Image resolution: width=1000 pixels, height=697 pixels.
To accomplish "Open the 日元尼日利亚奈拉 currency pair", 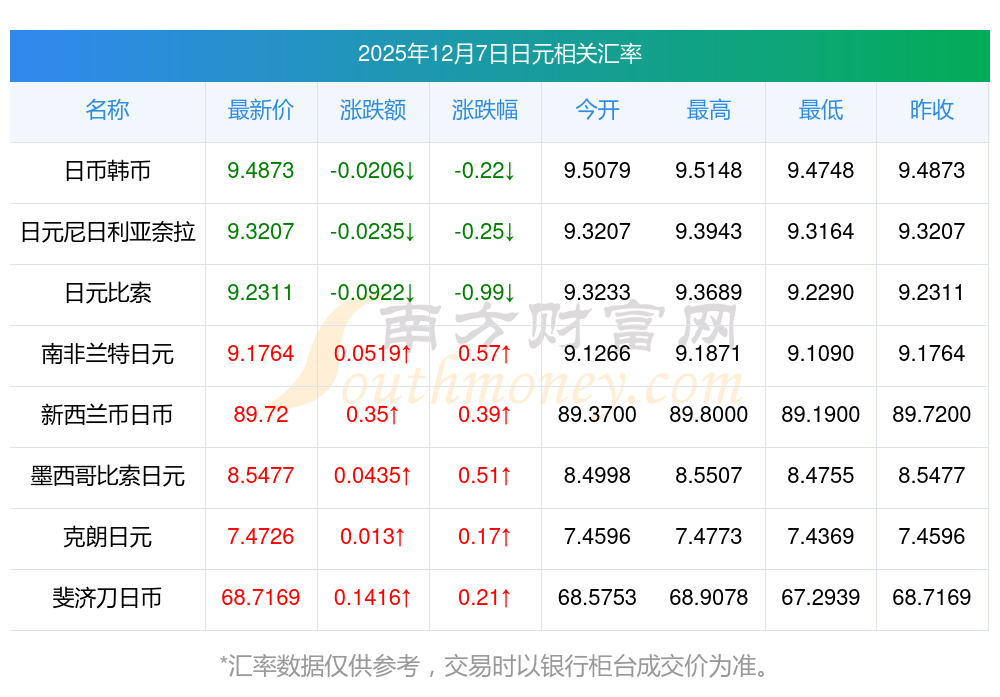I will click(x=107, y=232).
